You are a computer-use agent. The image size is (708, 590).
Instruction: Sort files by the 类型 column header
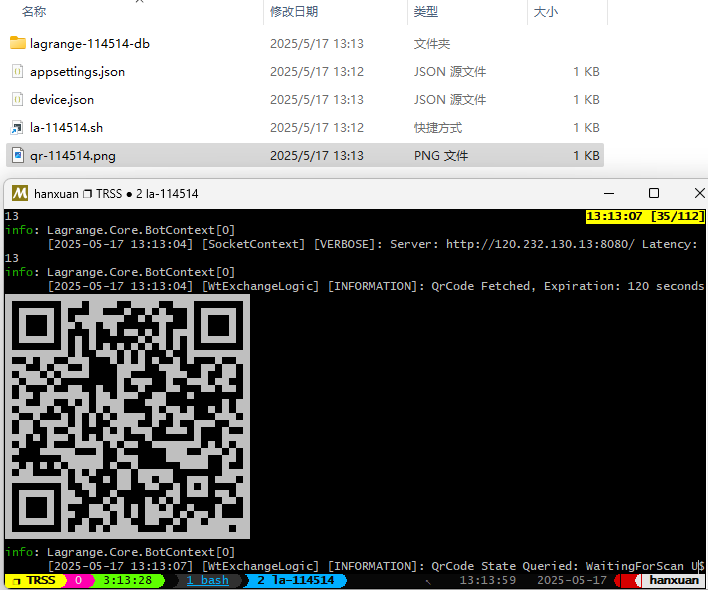click(x=426, y=12)
